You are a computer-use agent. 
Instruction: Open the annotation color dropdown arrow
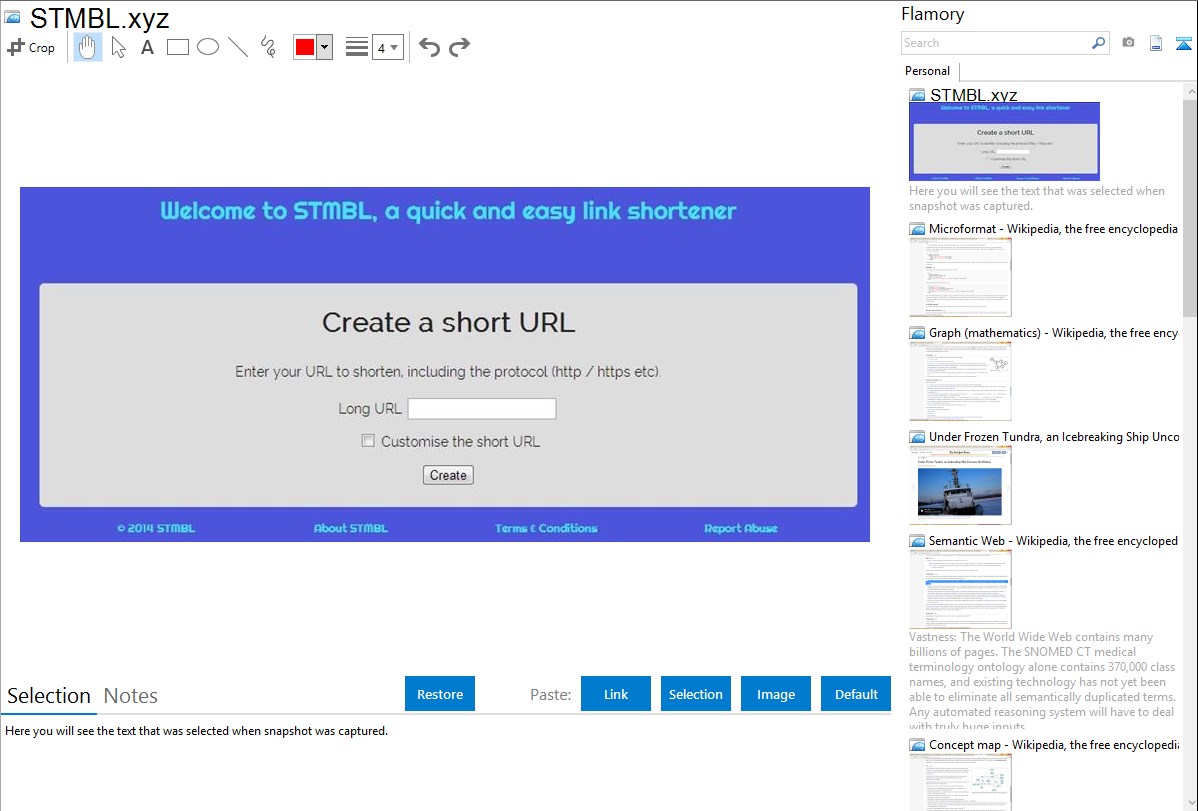tap(325, 47)
